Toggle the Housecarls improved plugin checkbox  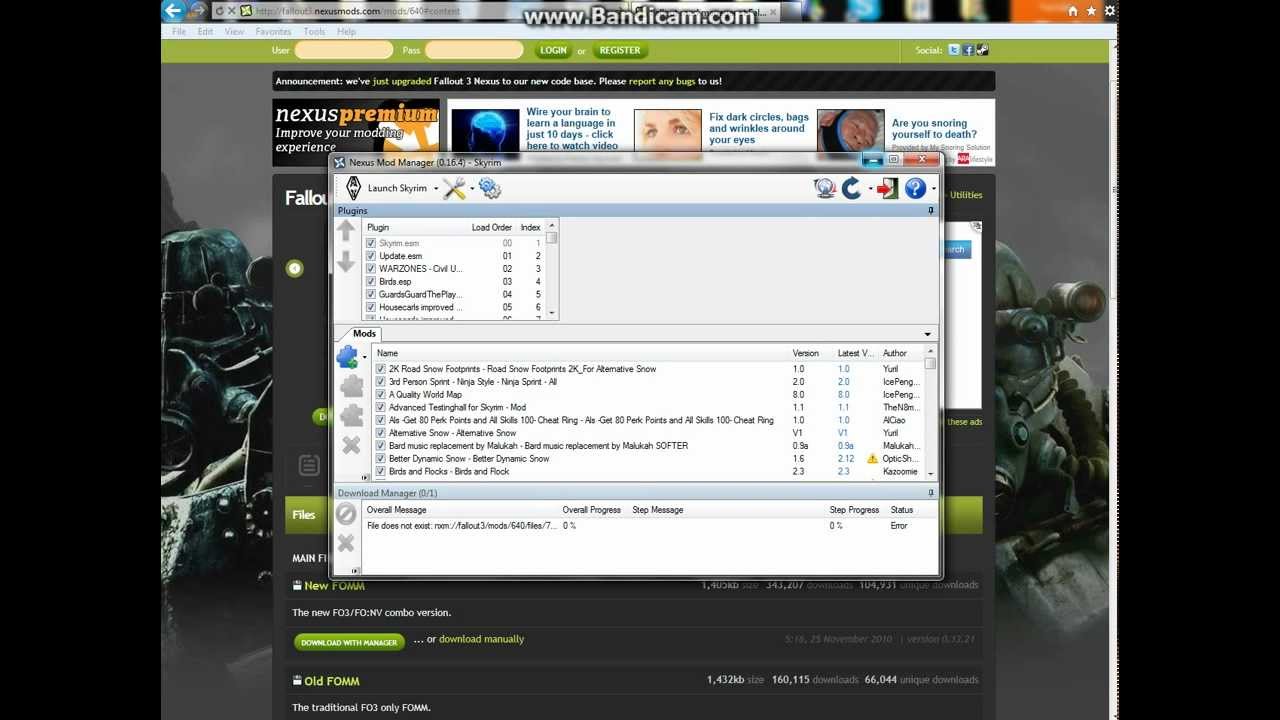[371, 308]
